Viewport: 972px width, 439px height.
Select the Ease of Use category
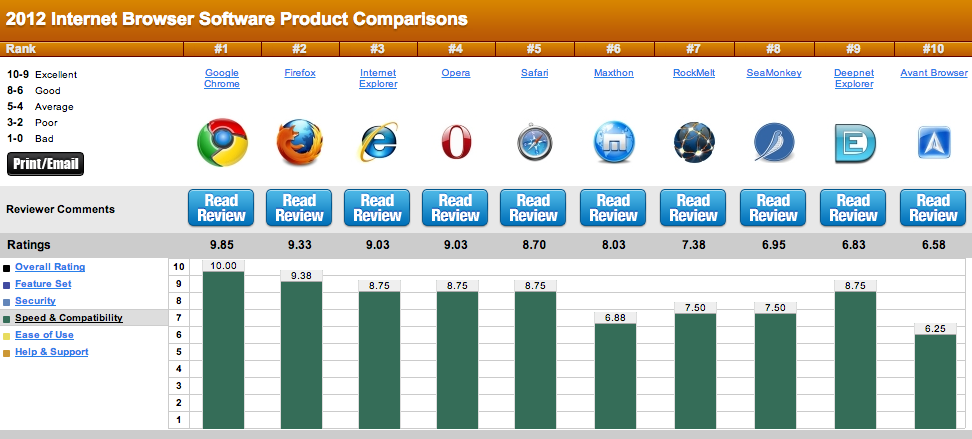(45, 335)
